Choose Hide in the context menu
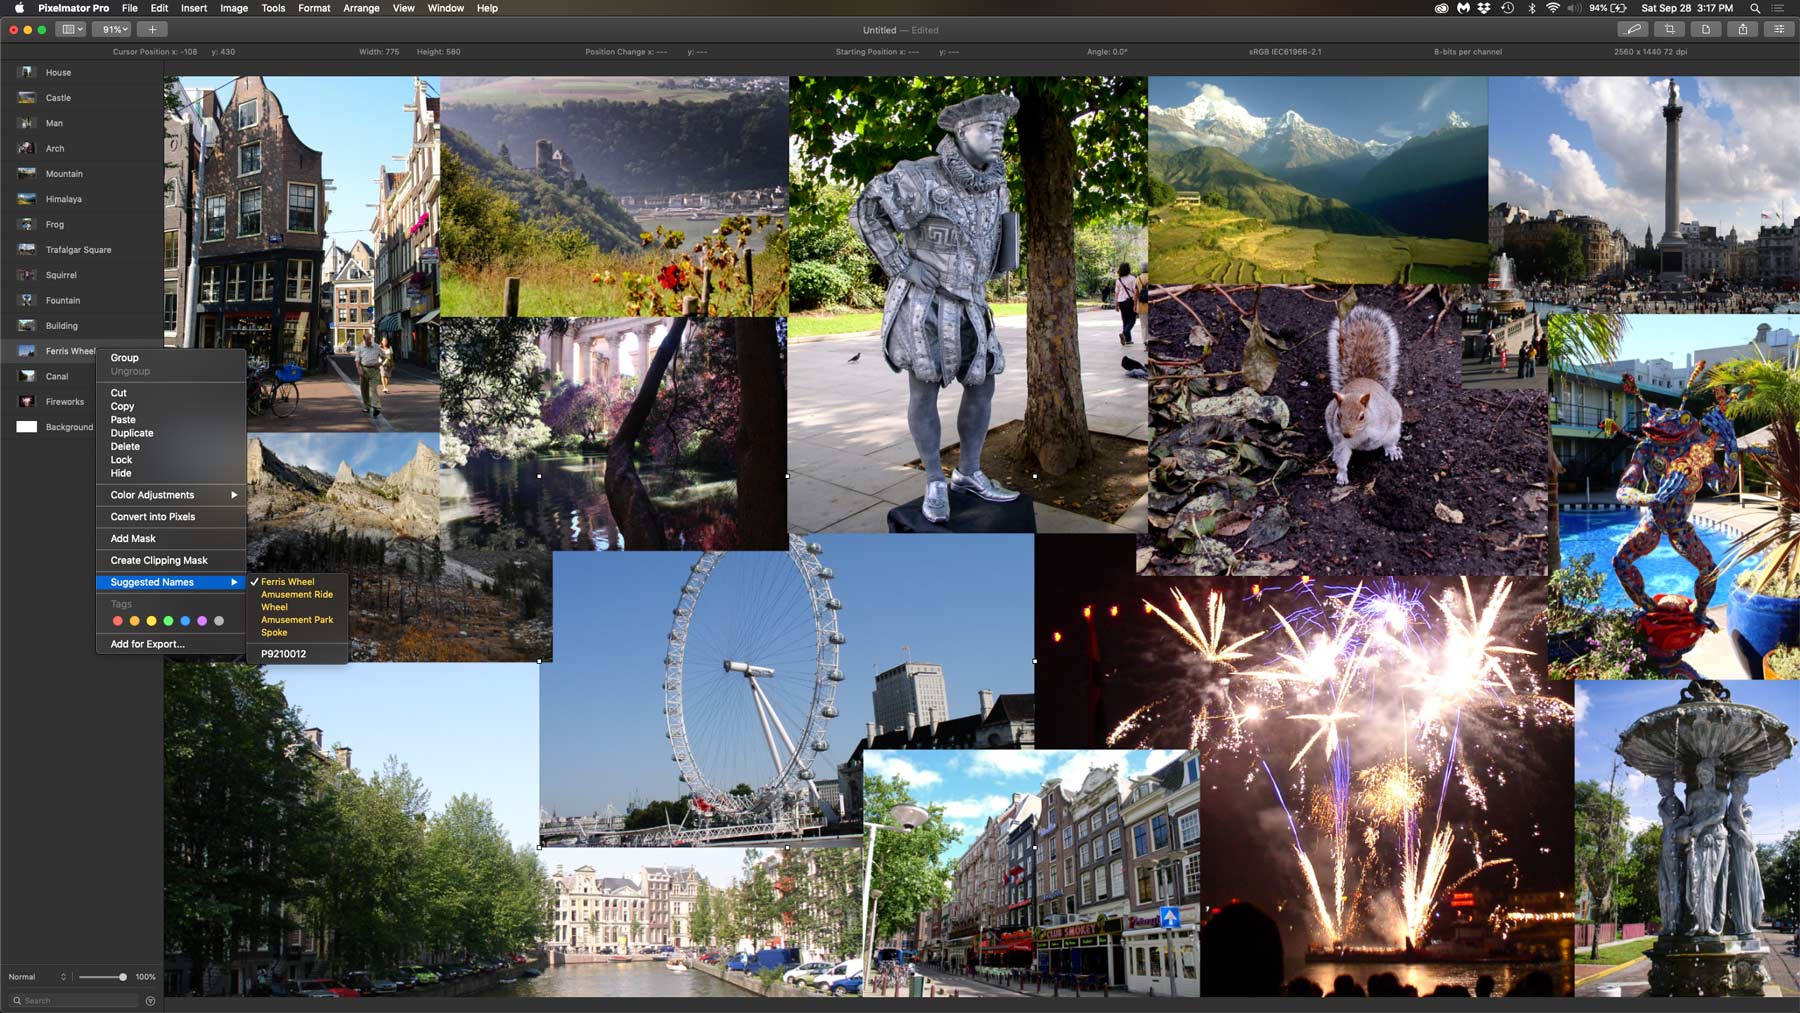The image size is (1800, 1013). [171, 473]
